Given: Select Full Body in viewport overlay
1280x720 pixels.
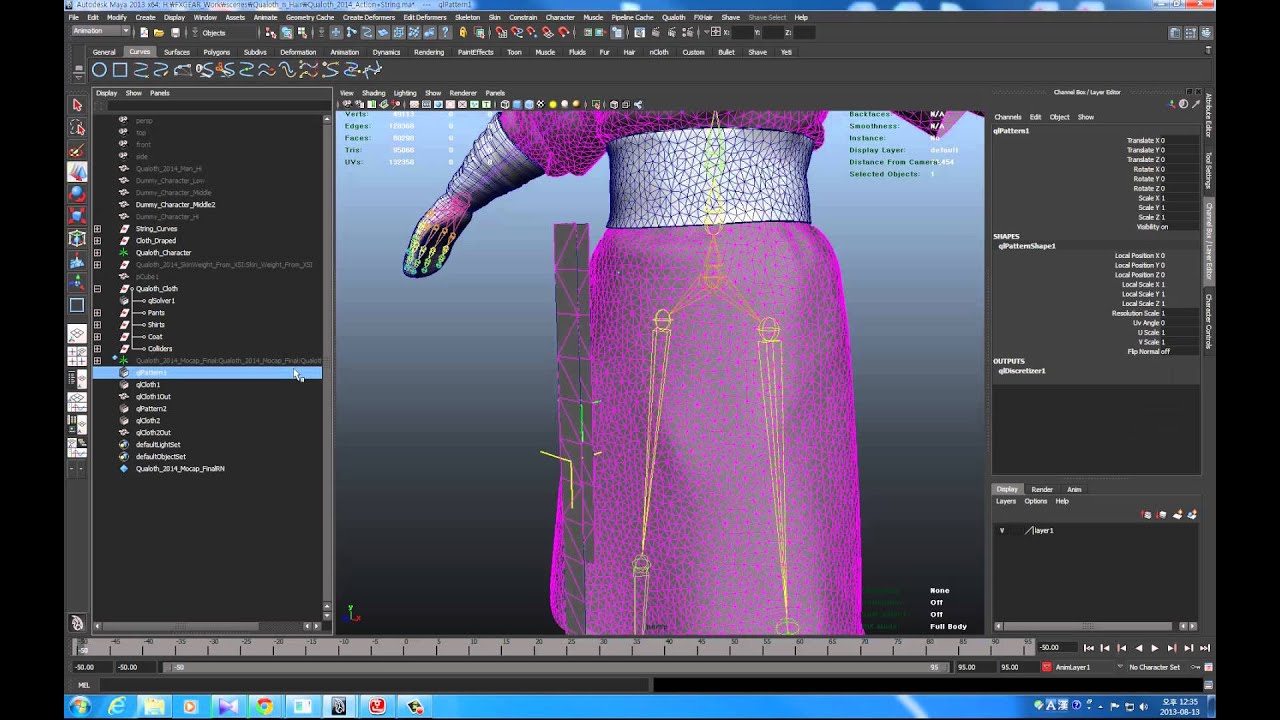Looking at the screenshot, I should click(947, 626).
